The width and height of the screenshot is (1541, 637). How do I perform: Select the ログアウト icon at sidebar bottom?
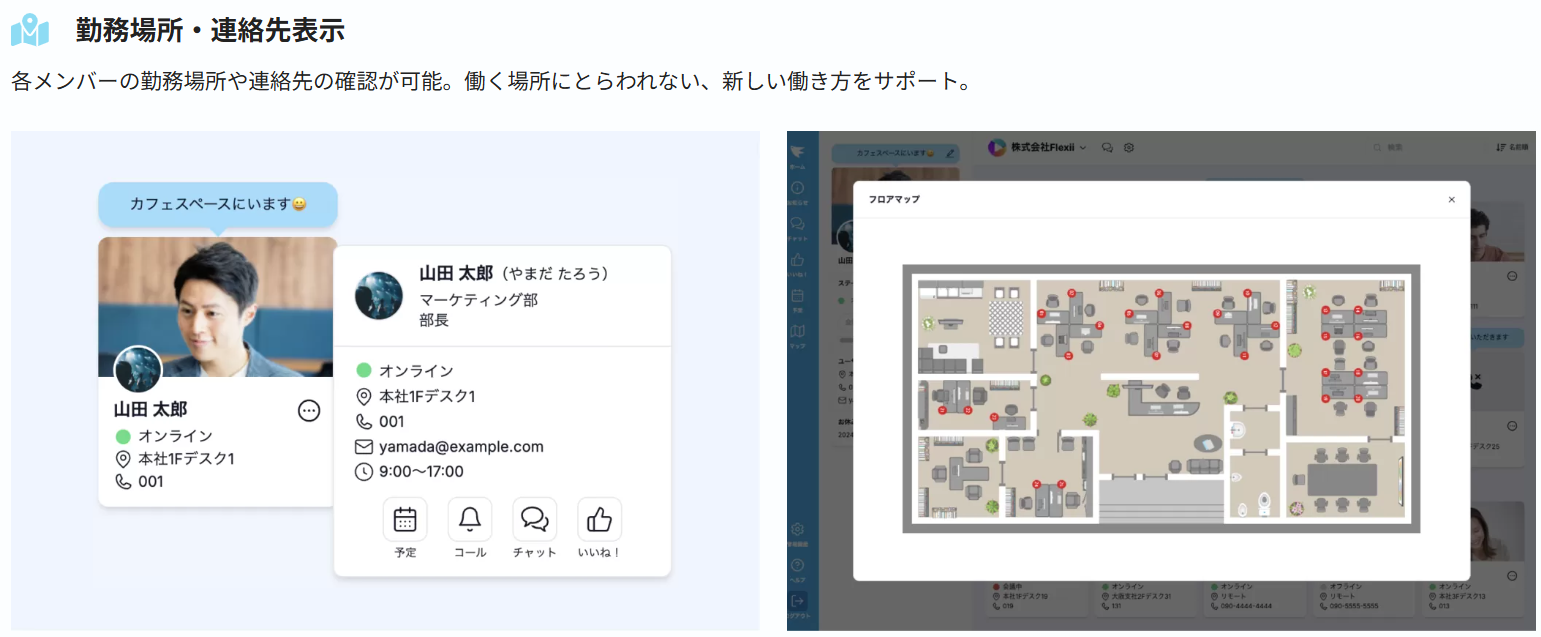point(798,602)
